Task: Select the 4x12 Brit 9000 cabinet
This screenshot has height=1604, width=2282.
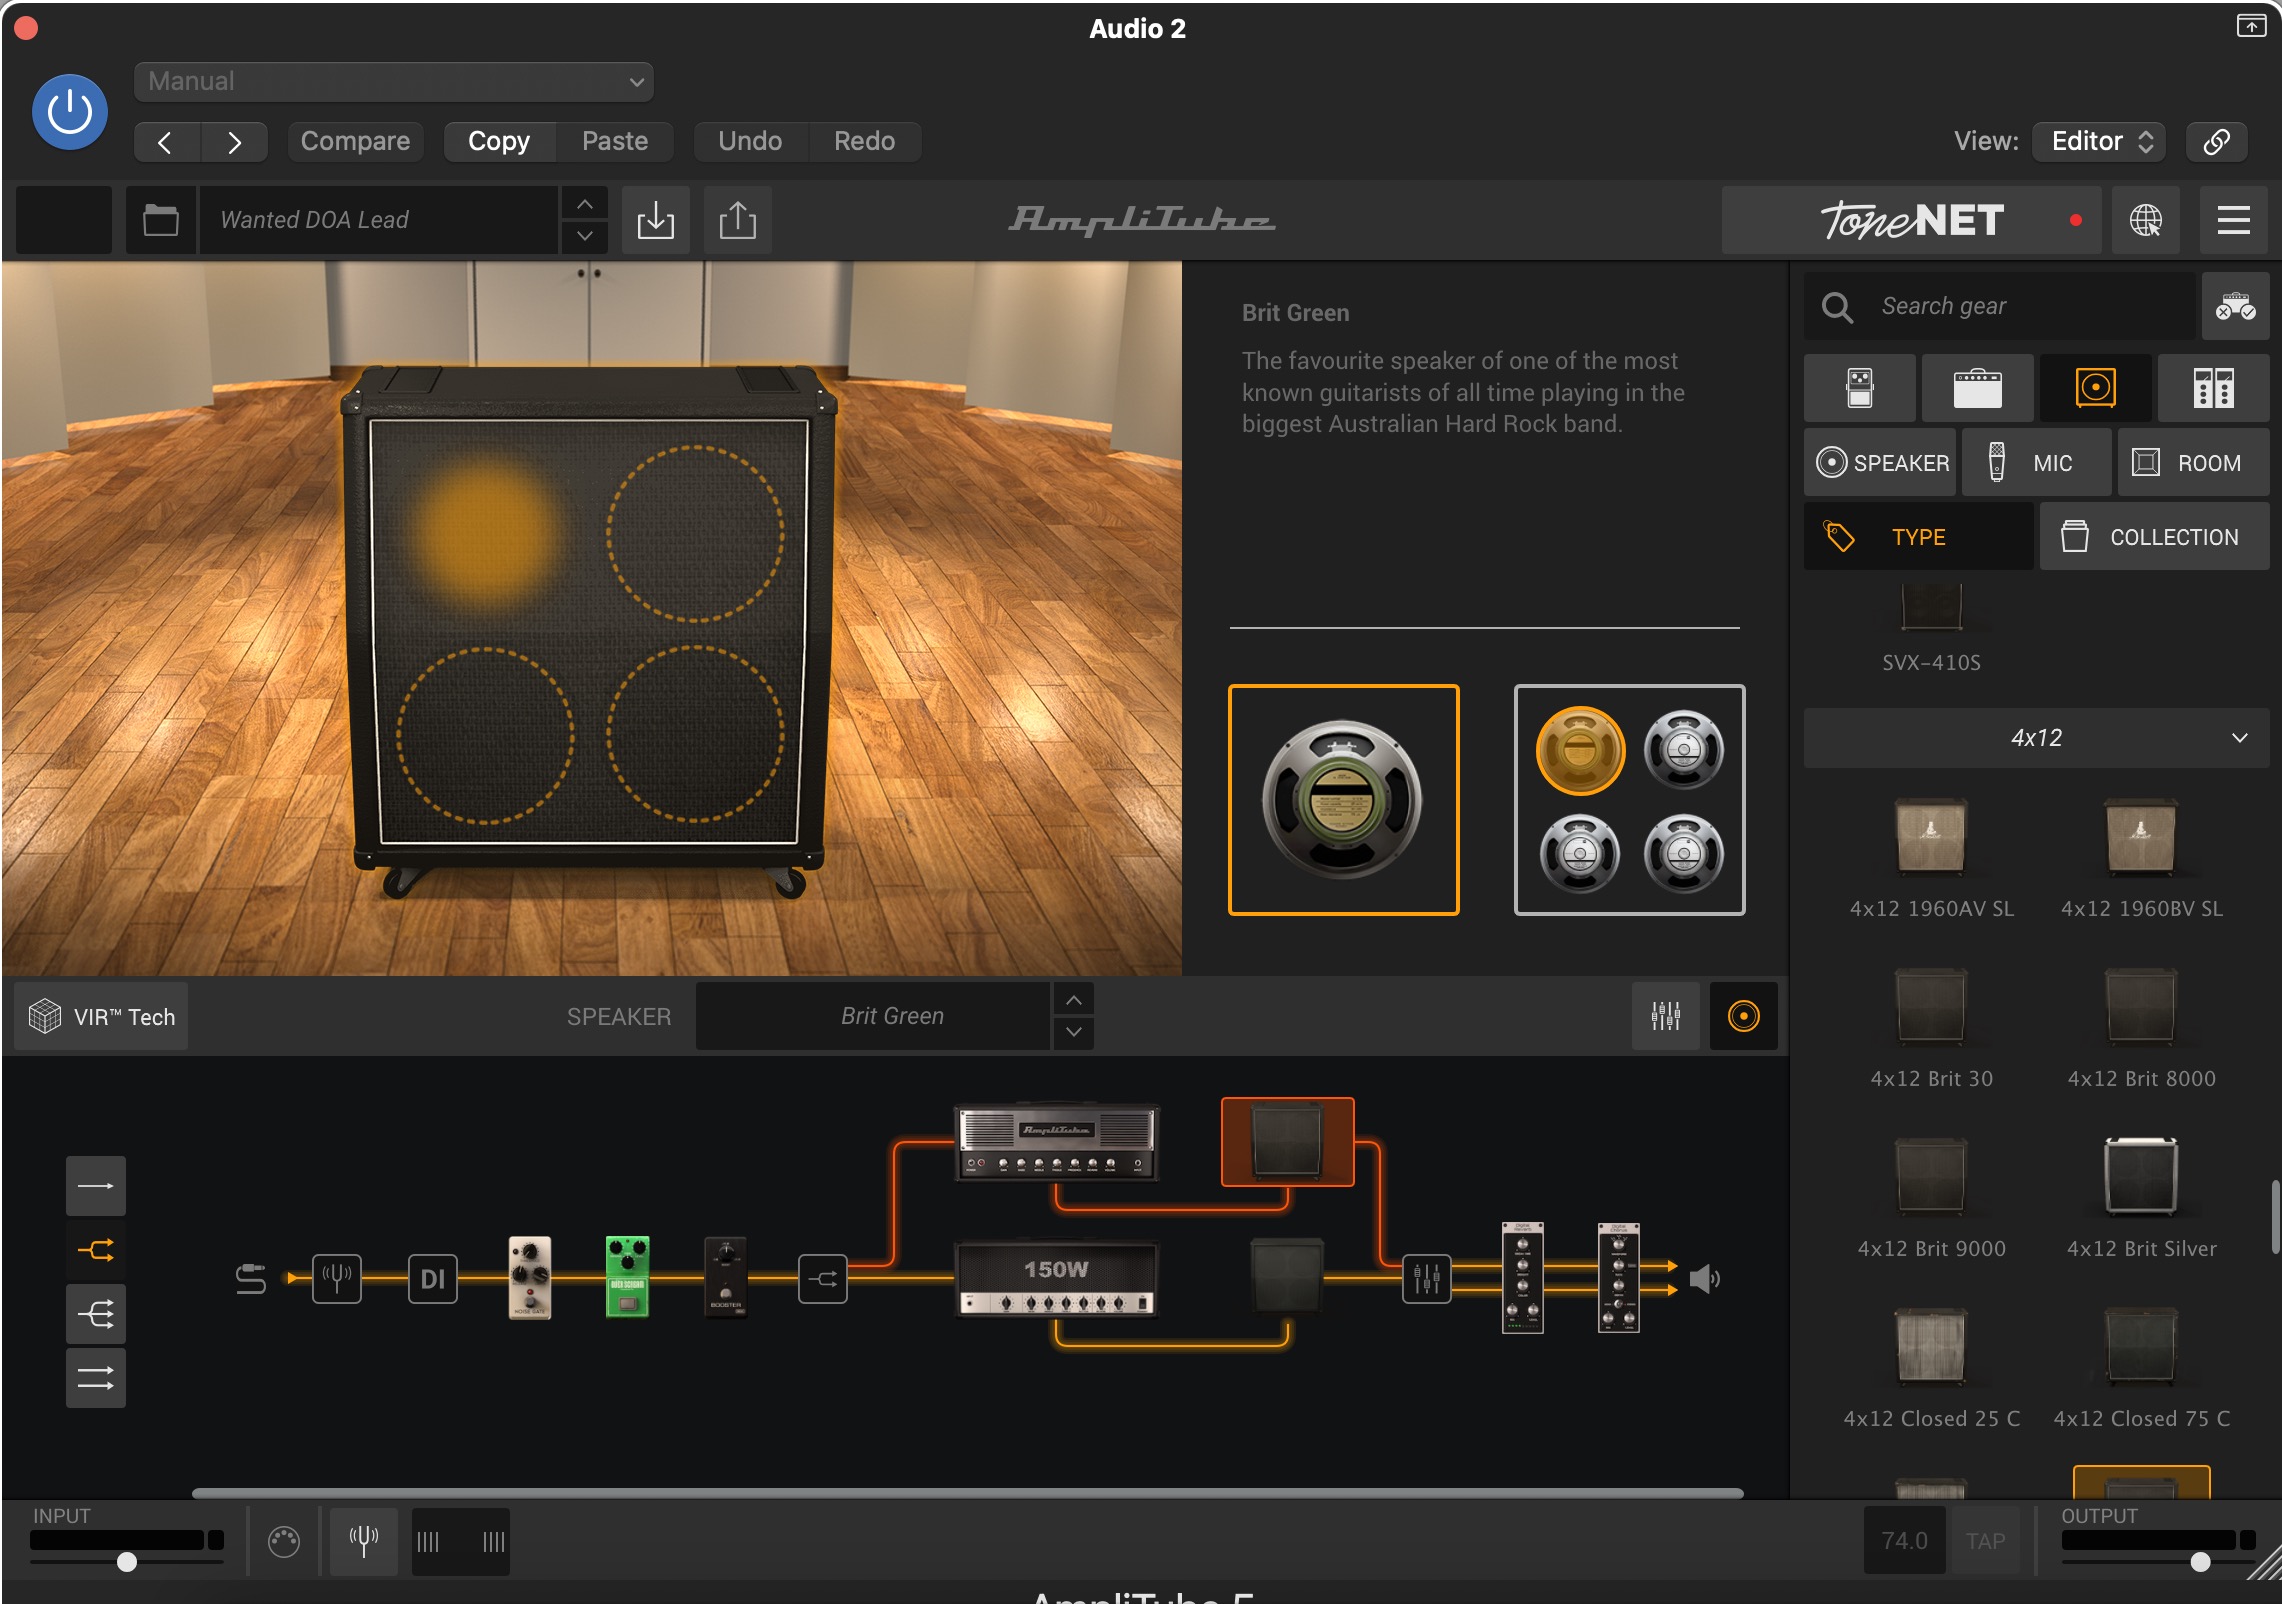Action: (x=1931, y=1199)
